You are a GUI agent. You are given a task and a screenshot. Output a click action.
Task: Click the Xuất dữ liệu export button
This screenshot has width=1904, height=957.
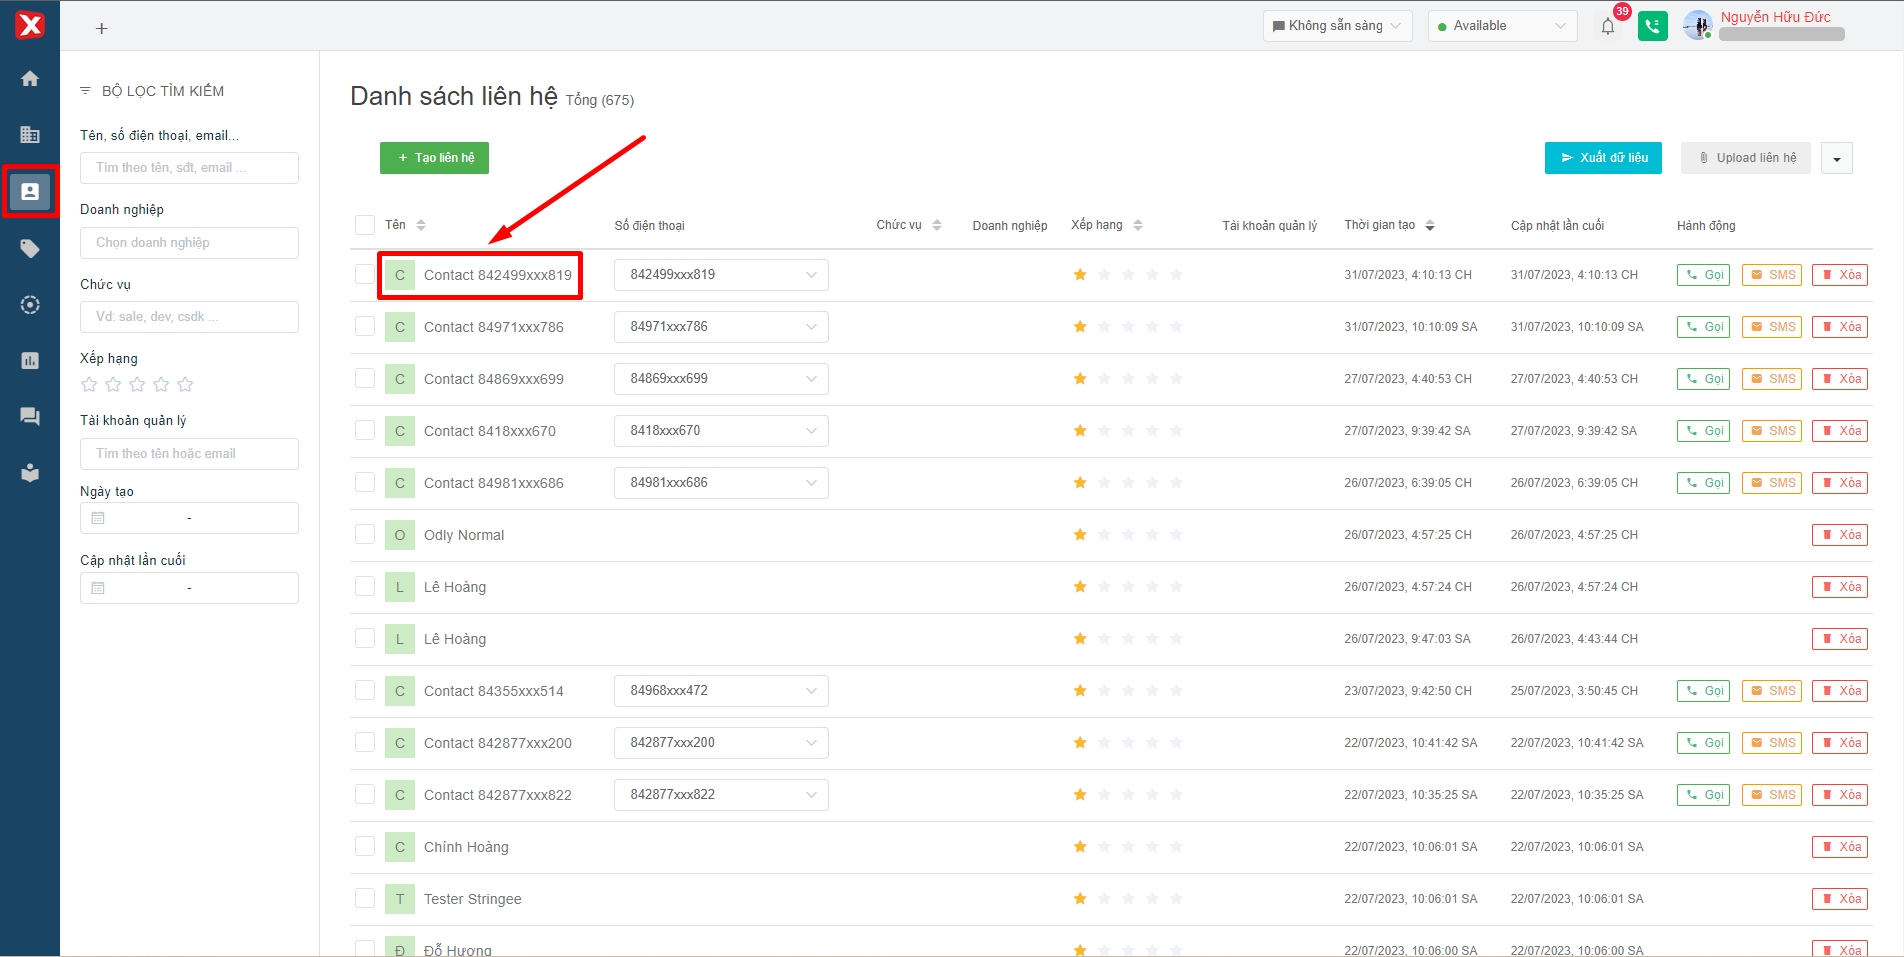[1602, 158]
